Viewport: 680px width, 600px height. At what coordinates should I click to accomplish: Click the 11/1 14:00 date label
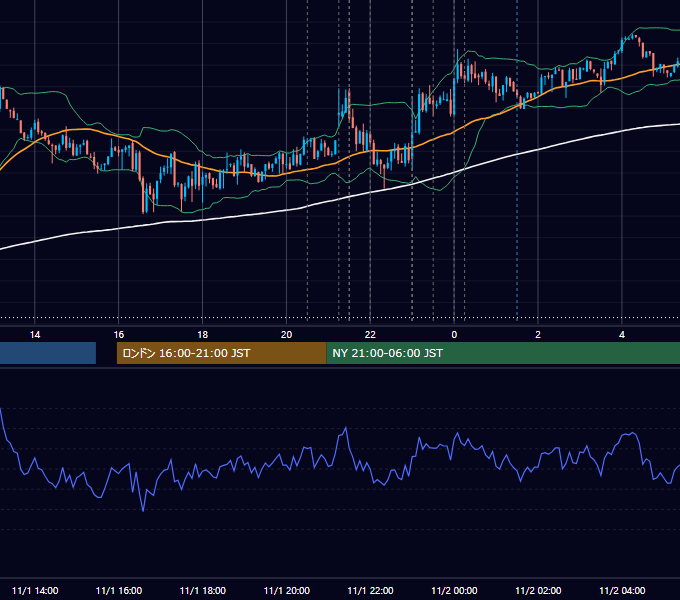coord(35,590)
